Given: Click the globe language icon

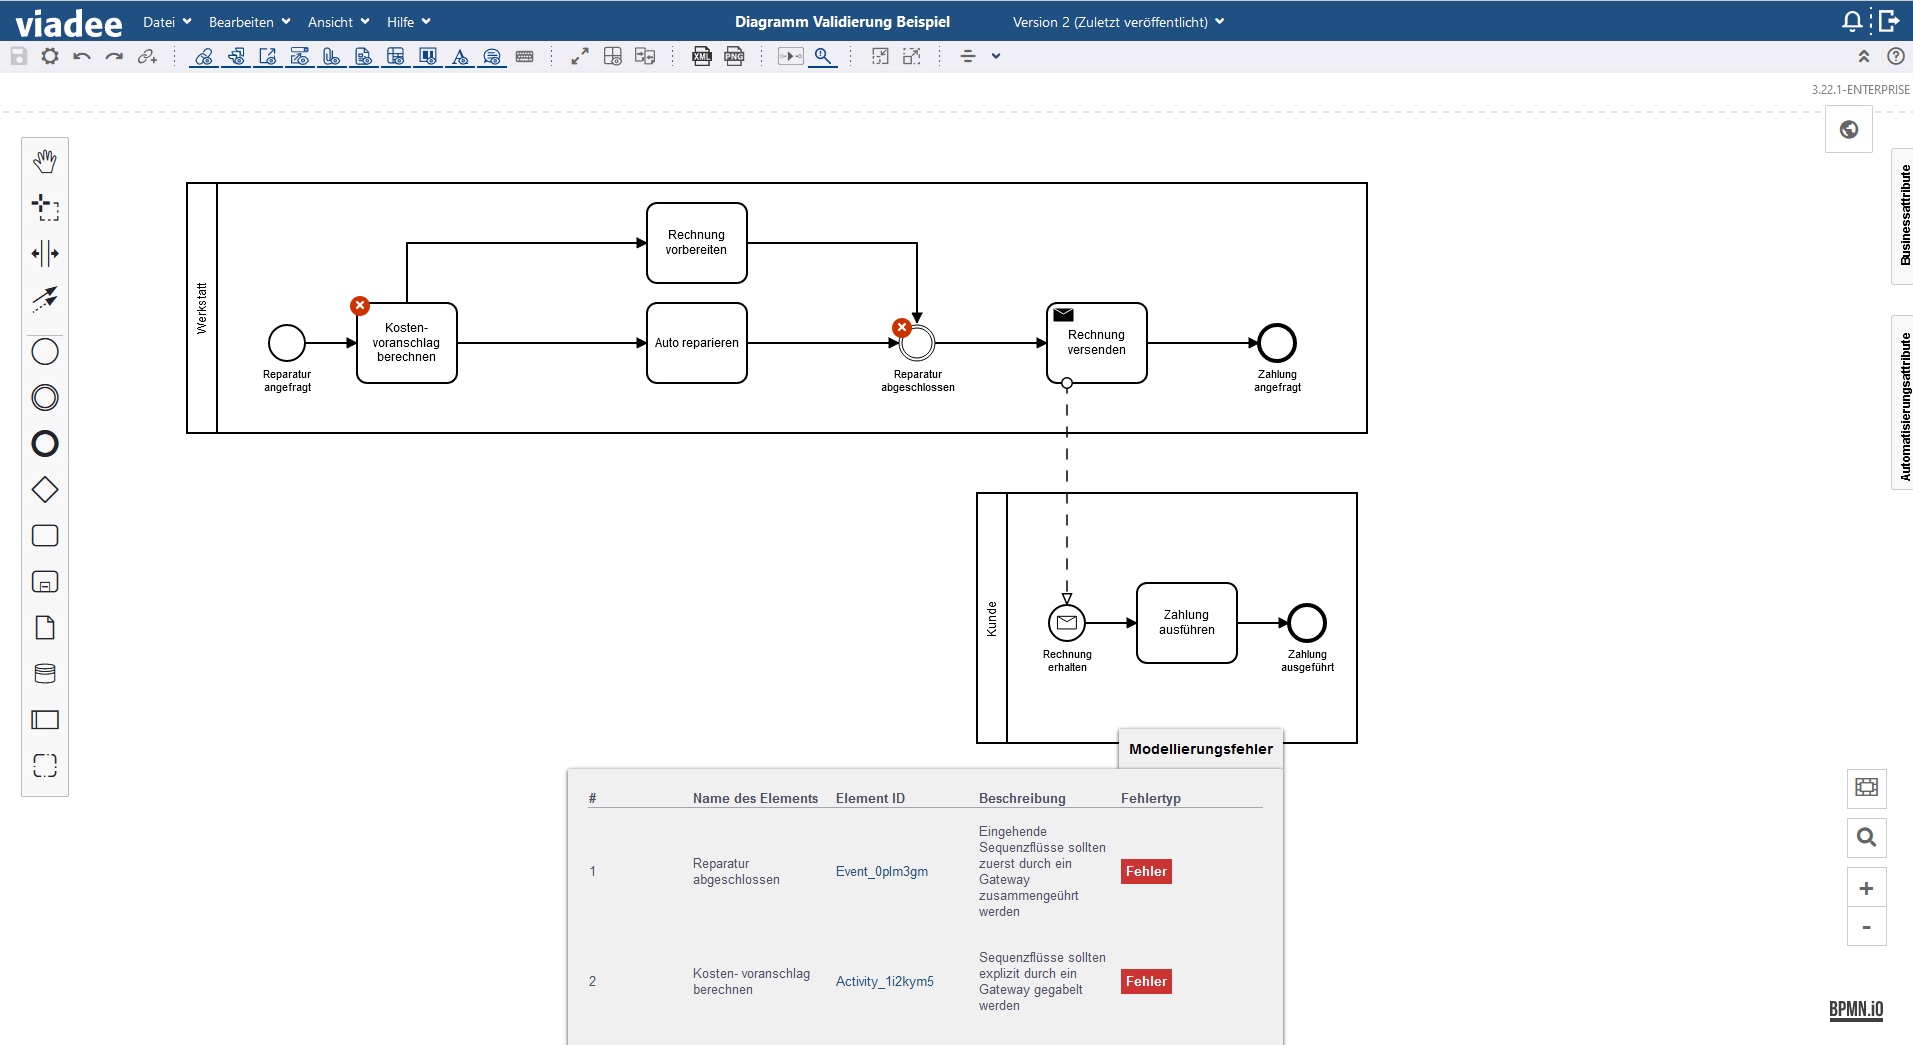Looking at the screenshot, I should pos(1849,129).
